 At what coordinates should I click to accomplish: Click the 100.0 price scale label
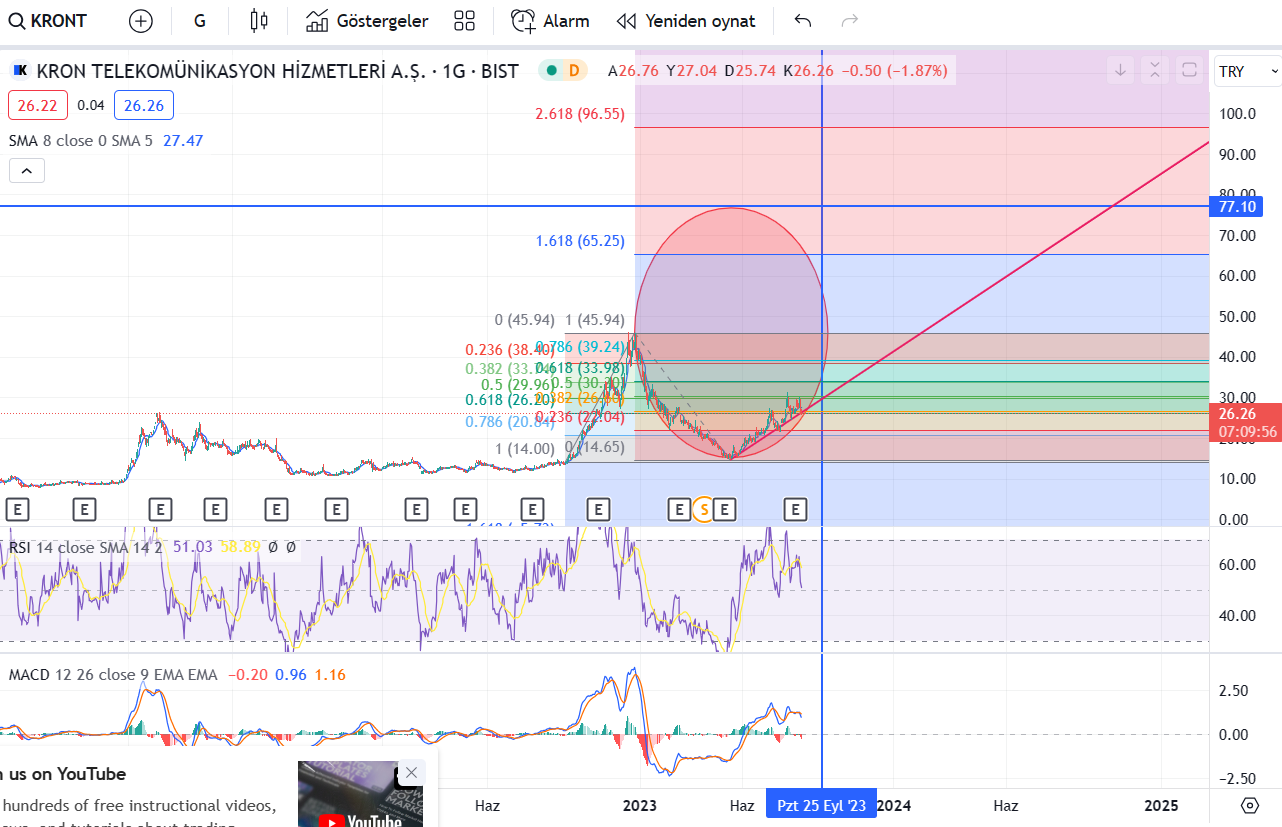pyautogui.click(x=1238, y=114)
